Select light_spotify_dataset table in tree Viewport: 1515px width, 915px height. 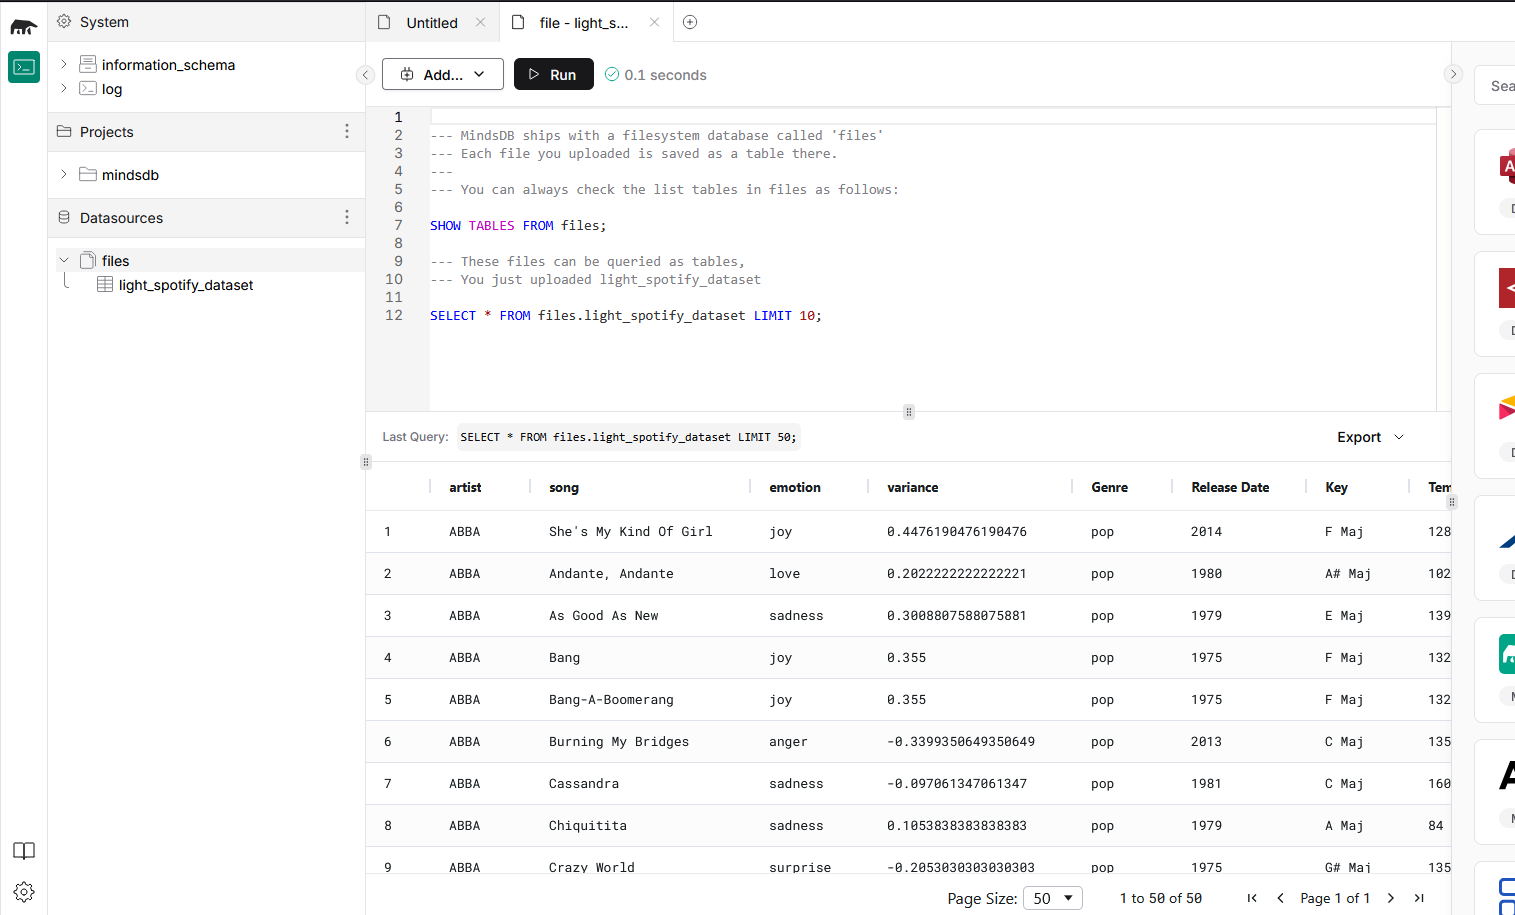click(x=185, y=285)
